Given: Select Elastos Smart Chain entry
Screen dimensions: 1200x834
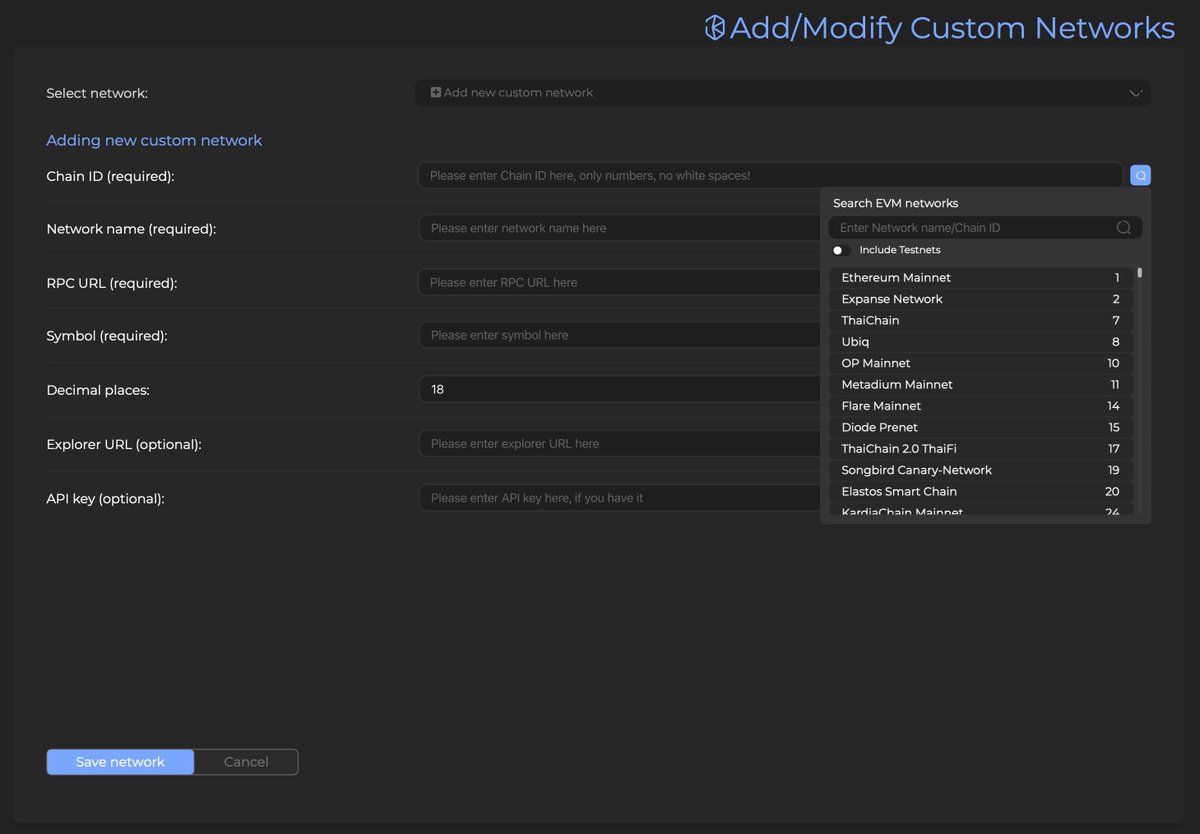Looking at the screenshot, I should pyautogui.click(x=981, y=491).
